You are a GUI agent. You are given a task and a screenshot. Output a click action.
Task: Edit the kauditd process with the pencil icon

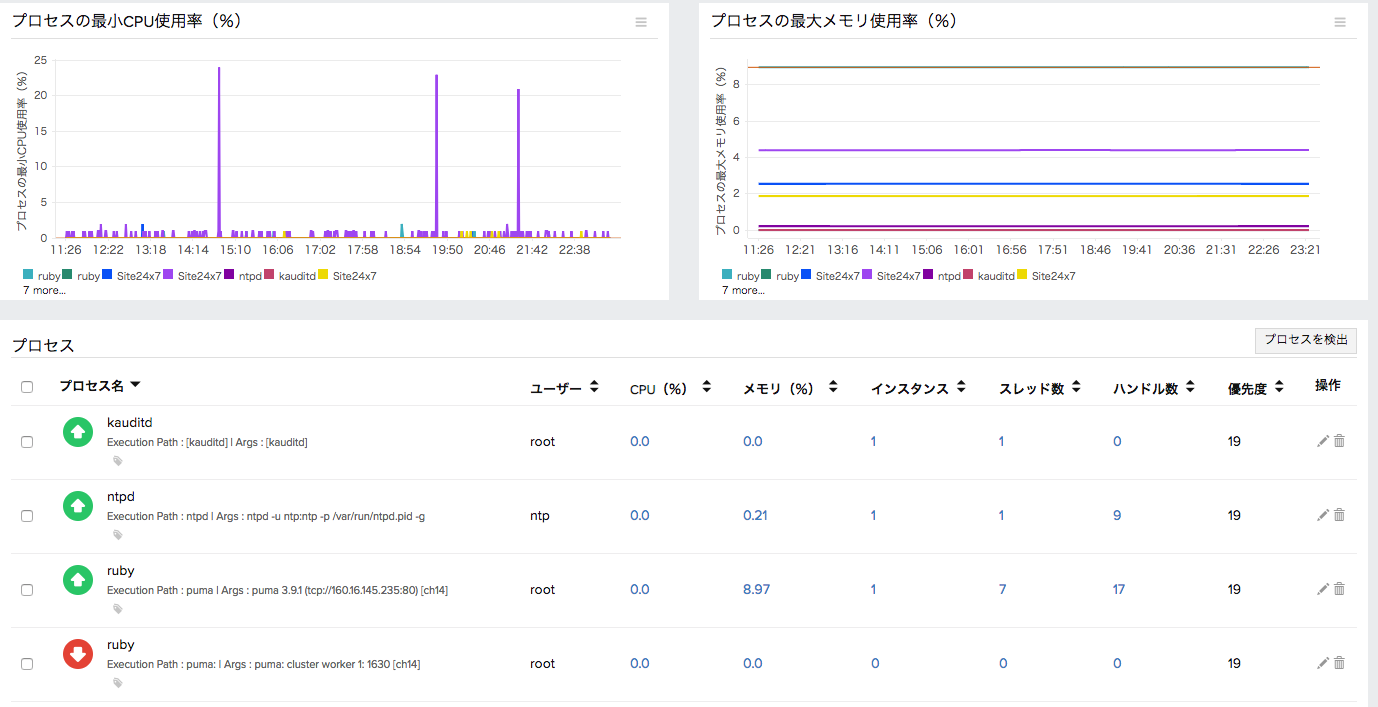[1322, 441]
